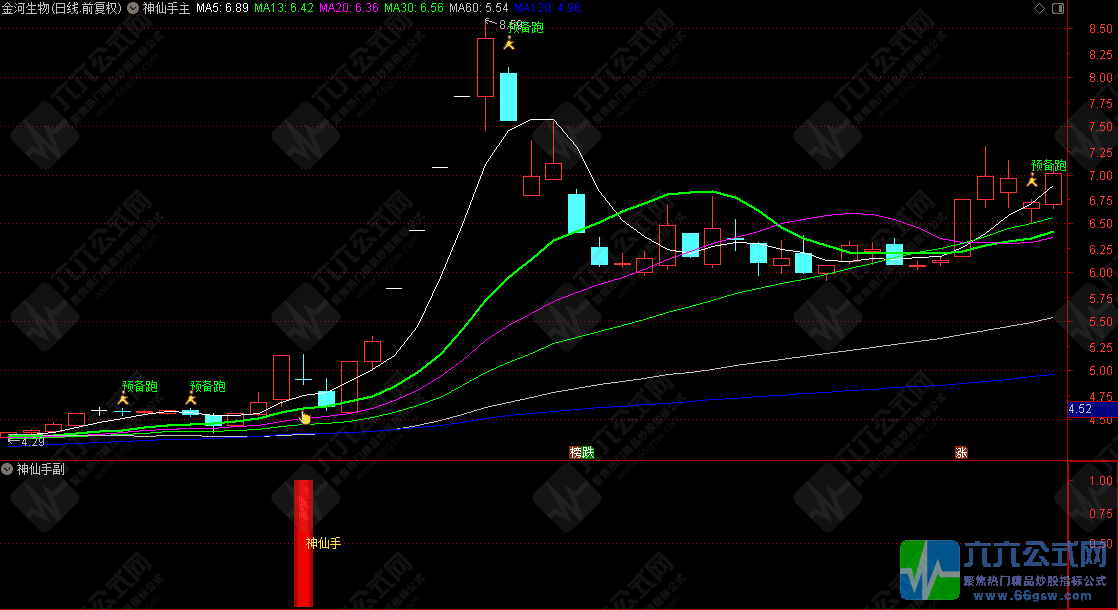Click the red 神仙手 signal bar
The image size is (1118, 610).
pyautogui.click(x=303, y=543)
